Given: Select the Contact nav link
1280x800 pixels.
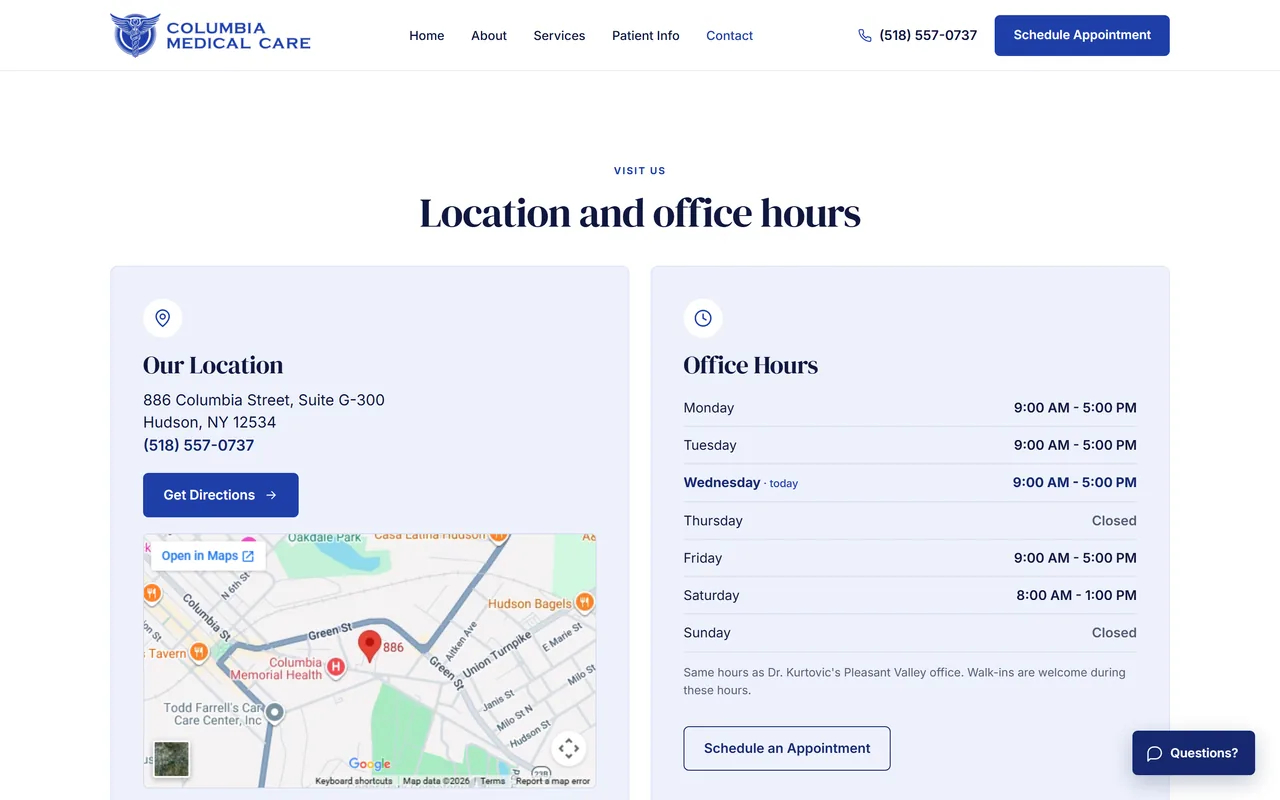Looking at the screenshot, I should click(730, 36).
